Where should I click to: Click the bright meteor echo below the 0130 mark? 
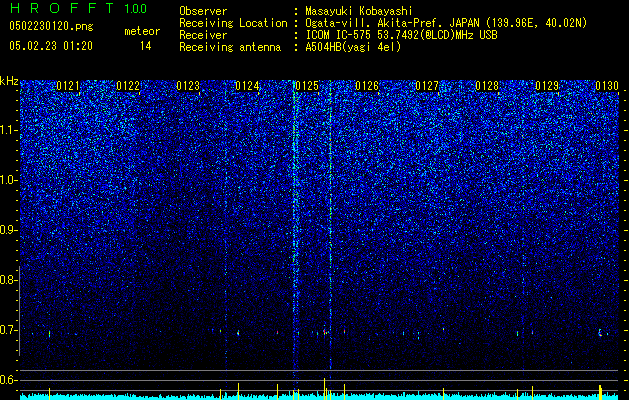tap(600, 333)
